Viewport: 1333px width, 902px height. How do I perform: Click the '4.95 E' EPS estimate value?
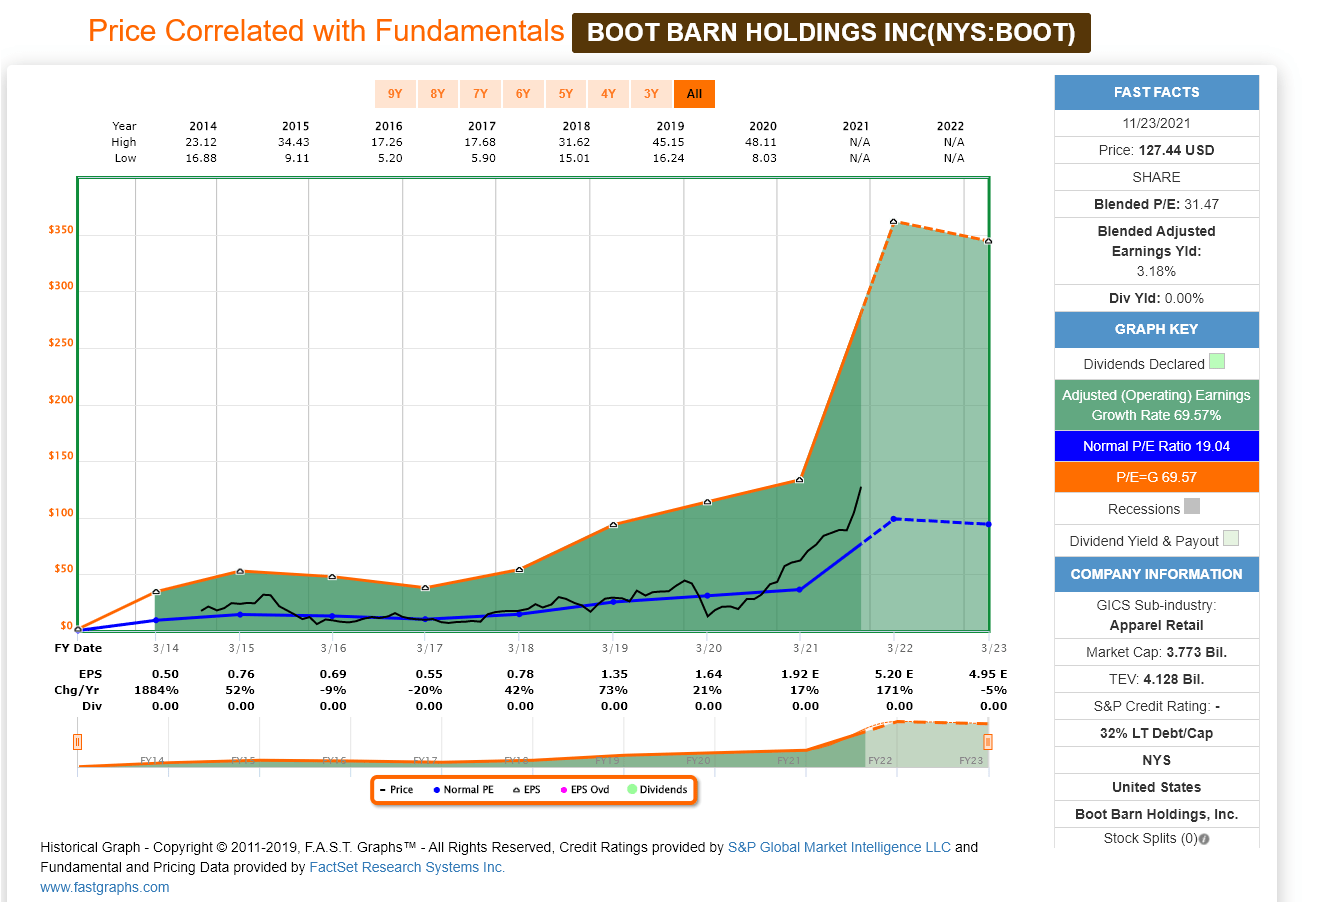[x=988, y=674]
